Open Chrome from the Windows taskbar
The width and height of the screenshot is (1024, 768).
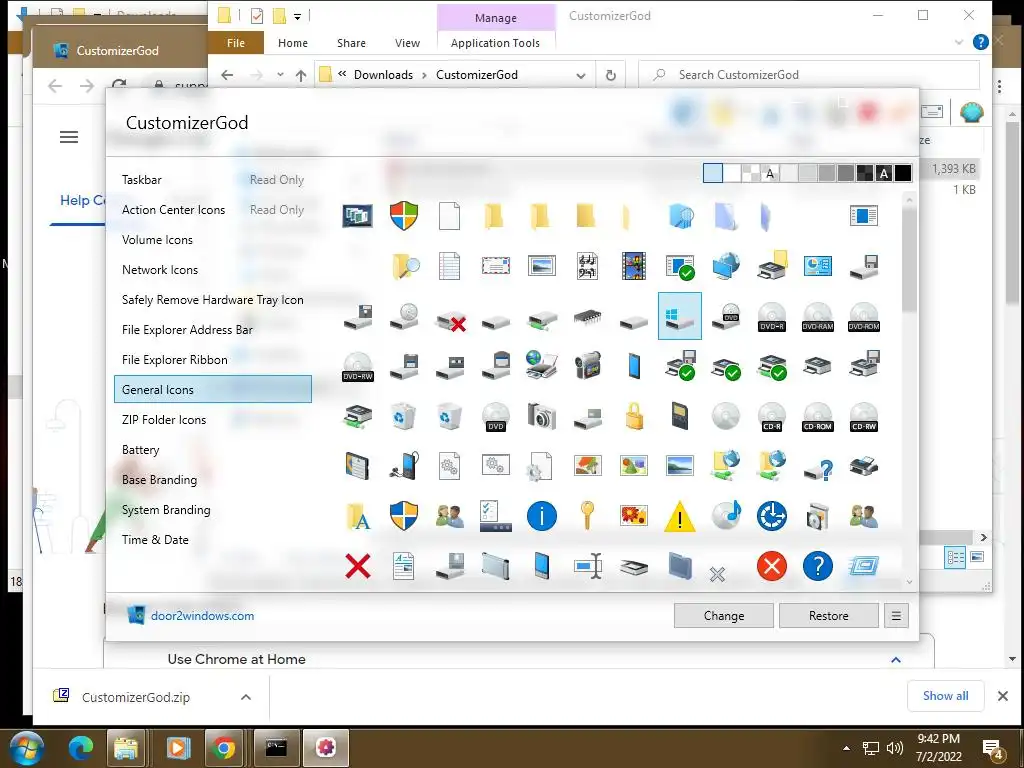223,748
